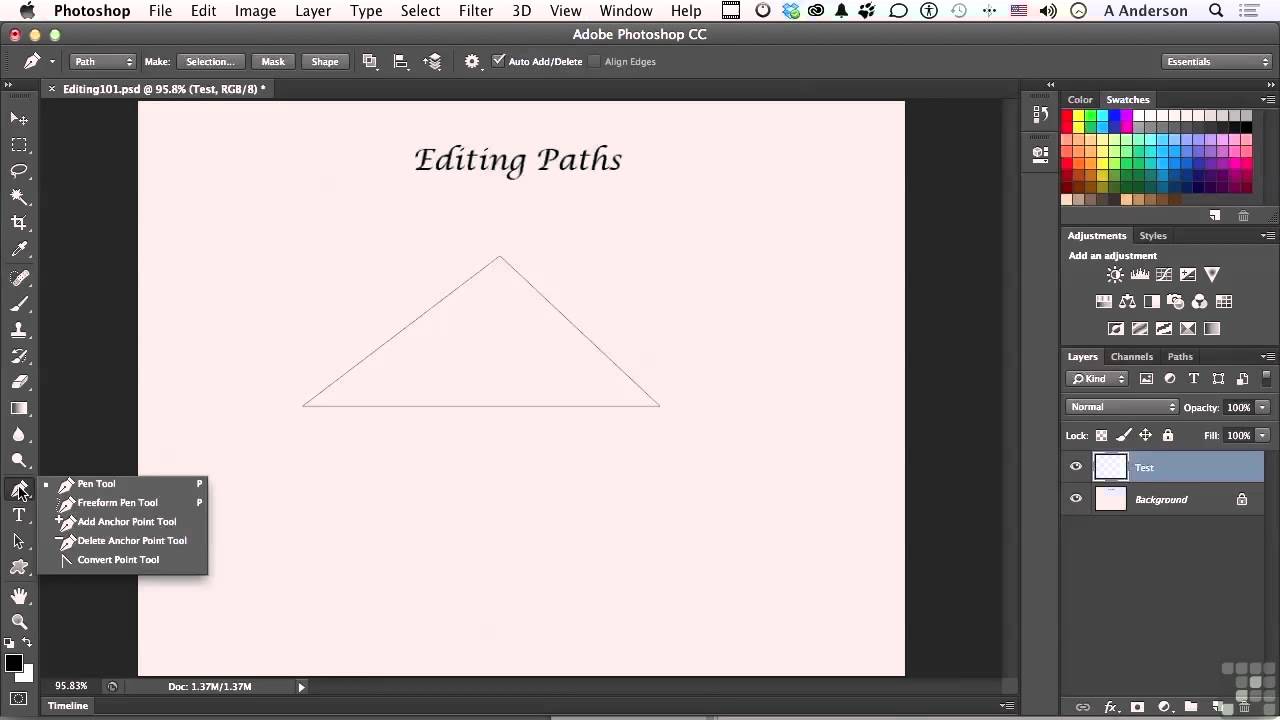Select the Convert Point Tool
The height and width of the screenshot is (720, 1280).
pyautogui.click(x=118, y=559)
